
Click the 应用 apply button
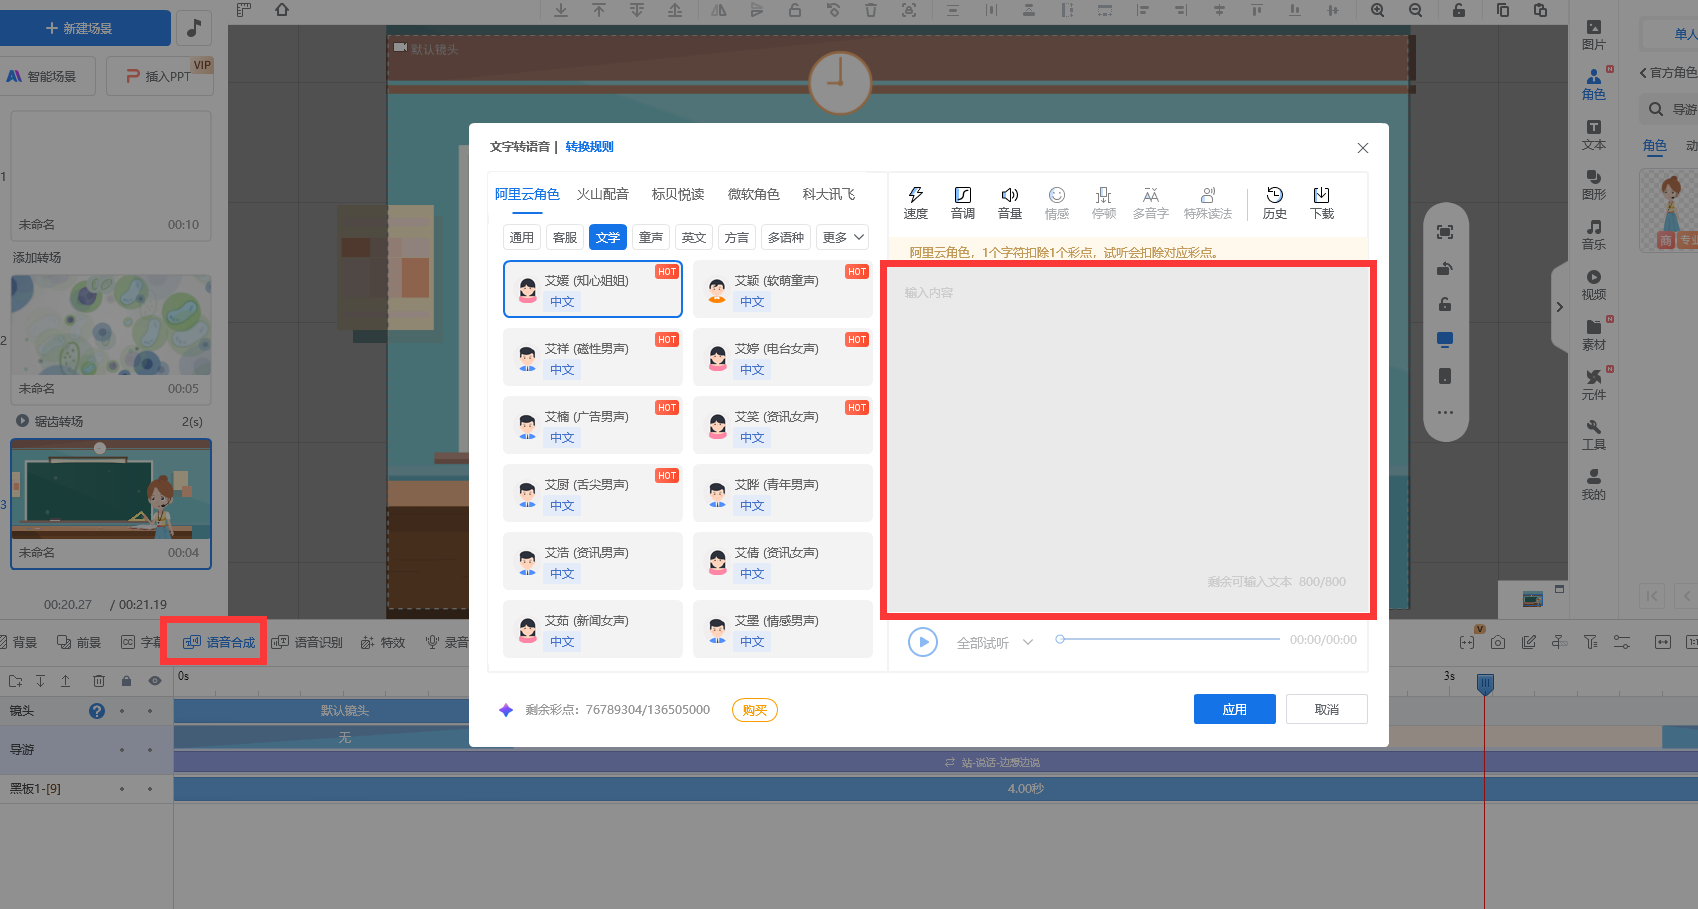(x=1235, y=709)
